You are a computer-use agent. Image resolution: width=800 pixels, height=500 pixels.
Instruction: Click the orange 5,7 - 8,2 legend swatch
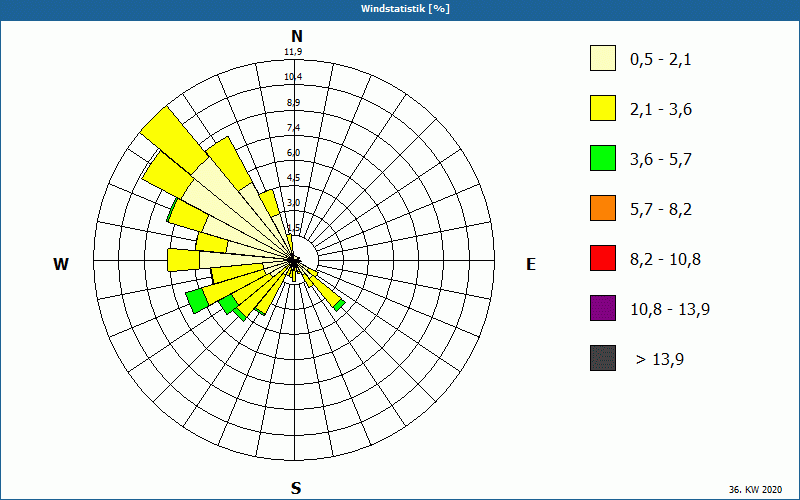(x=603, y=208)
